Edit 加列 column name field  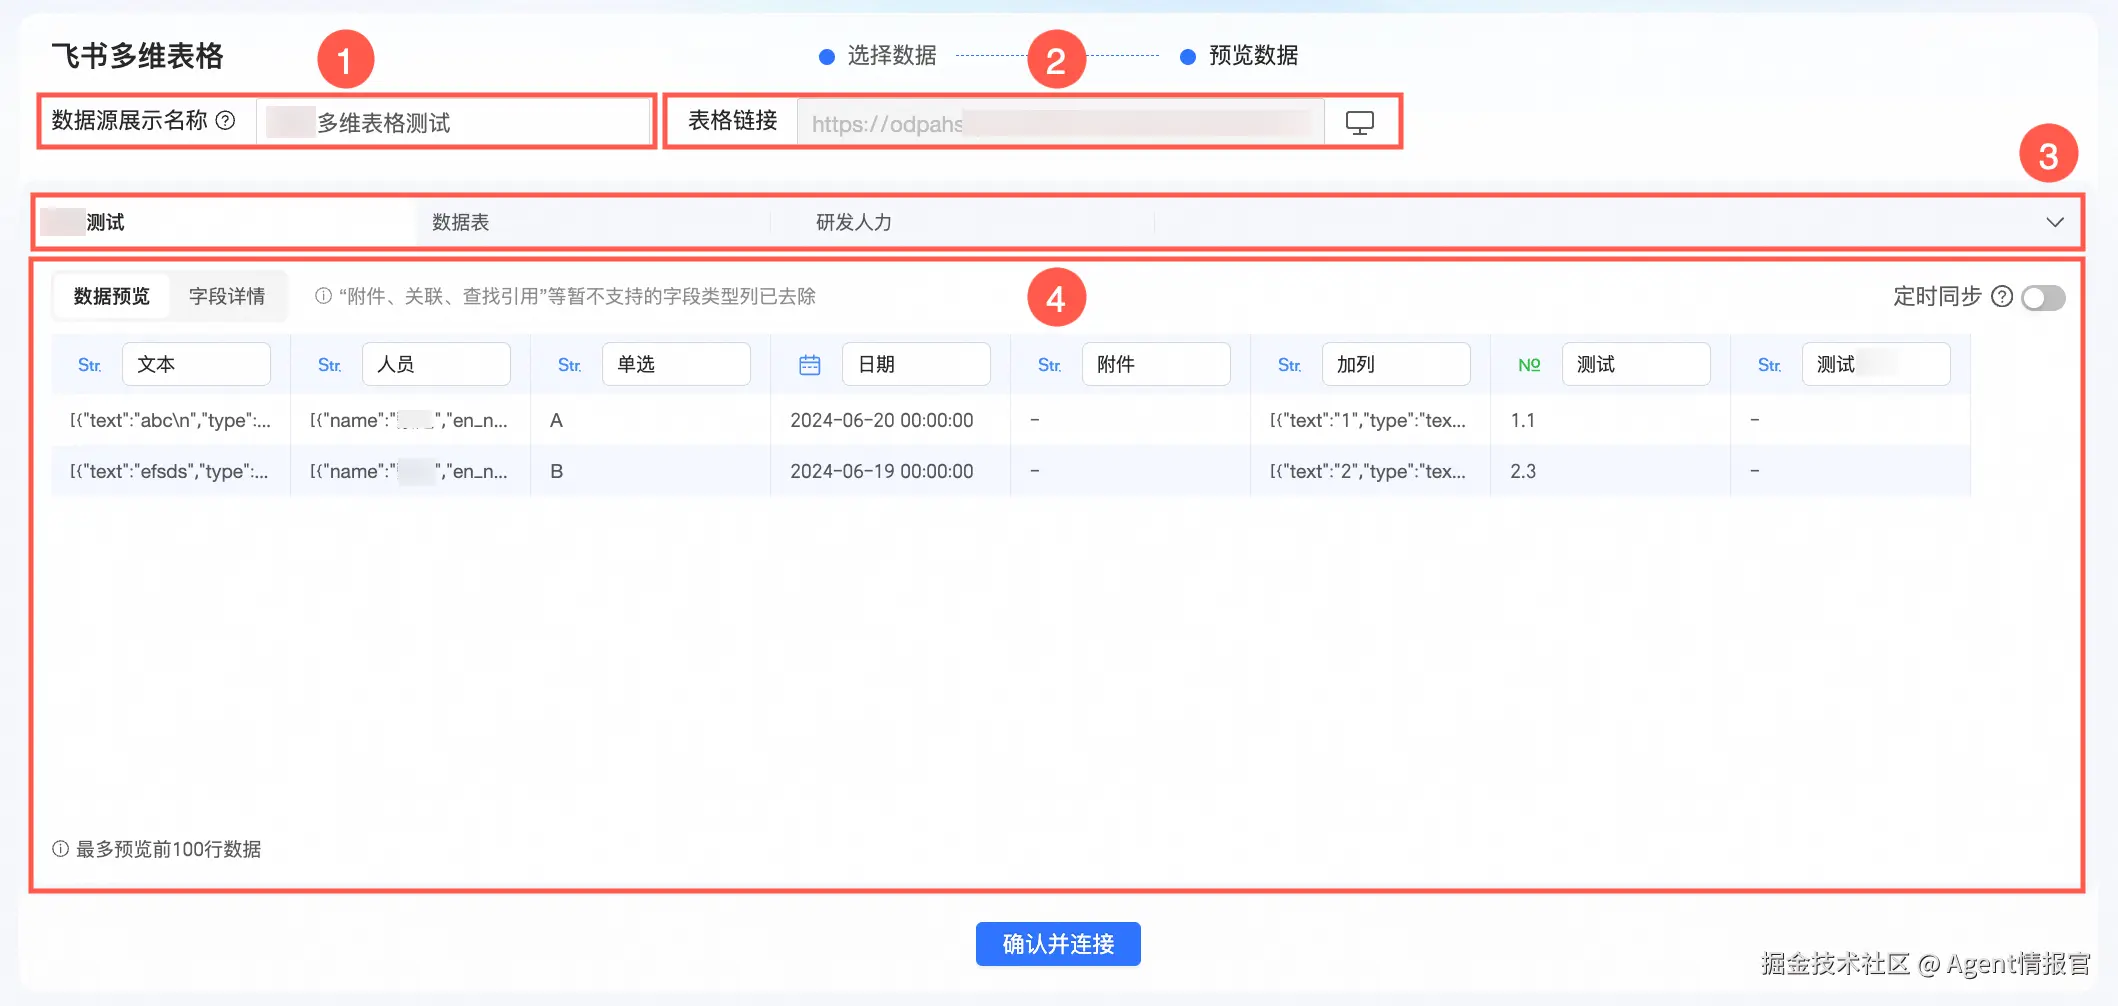(1396, 364)
